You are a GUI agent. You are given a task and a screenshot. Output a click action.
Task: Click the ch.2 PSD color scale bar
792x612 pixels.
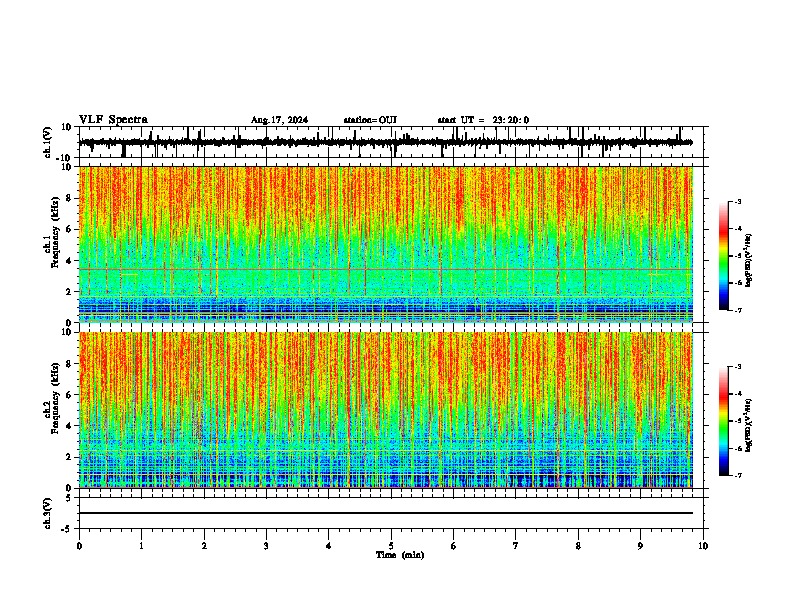point(724,421)
